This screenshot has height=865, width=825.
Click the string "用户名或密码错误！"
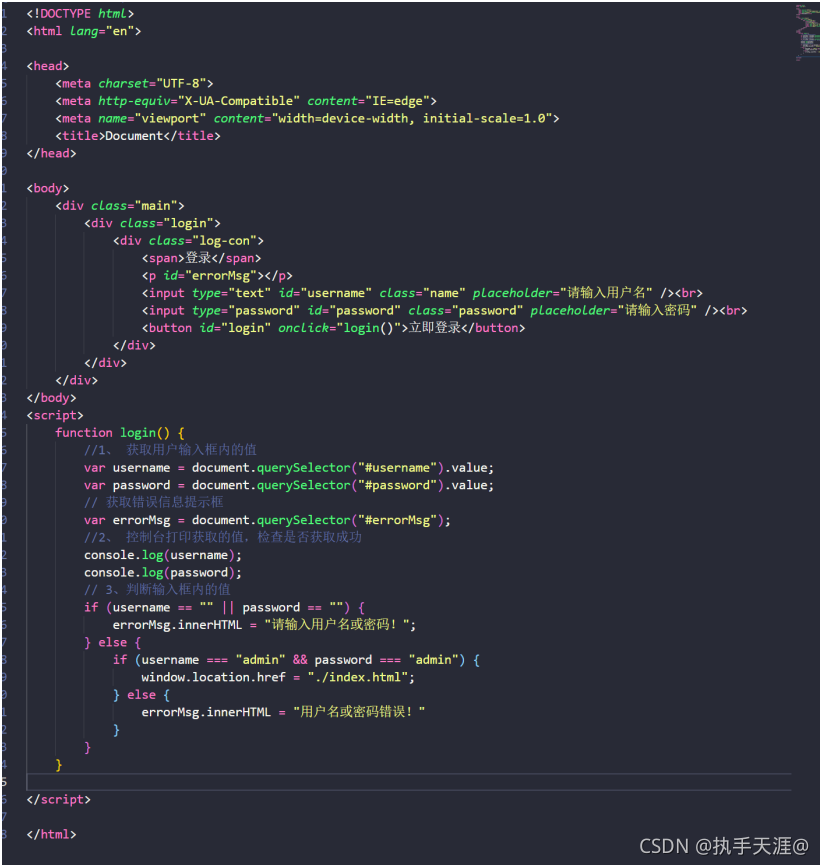359,712
